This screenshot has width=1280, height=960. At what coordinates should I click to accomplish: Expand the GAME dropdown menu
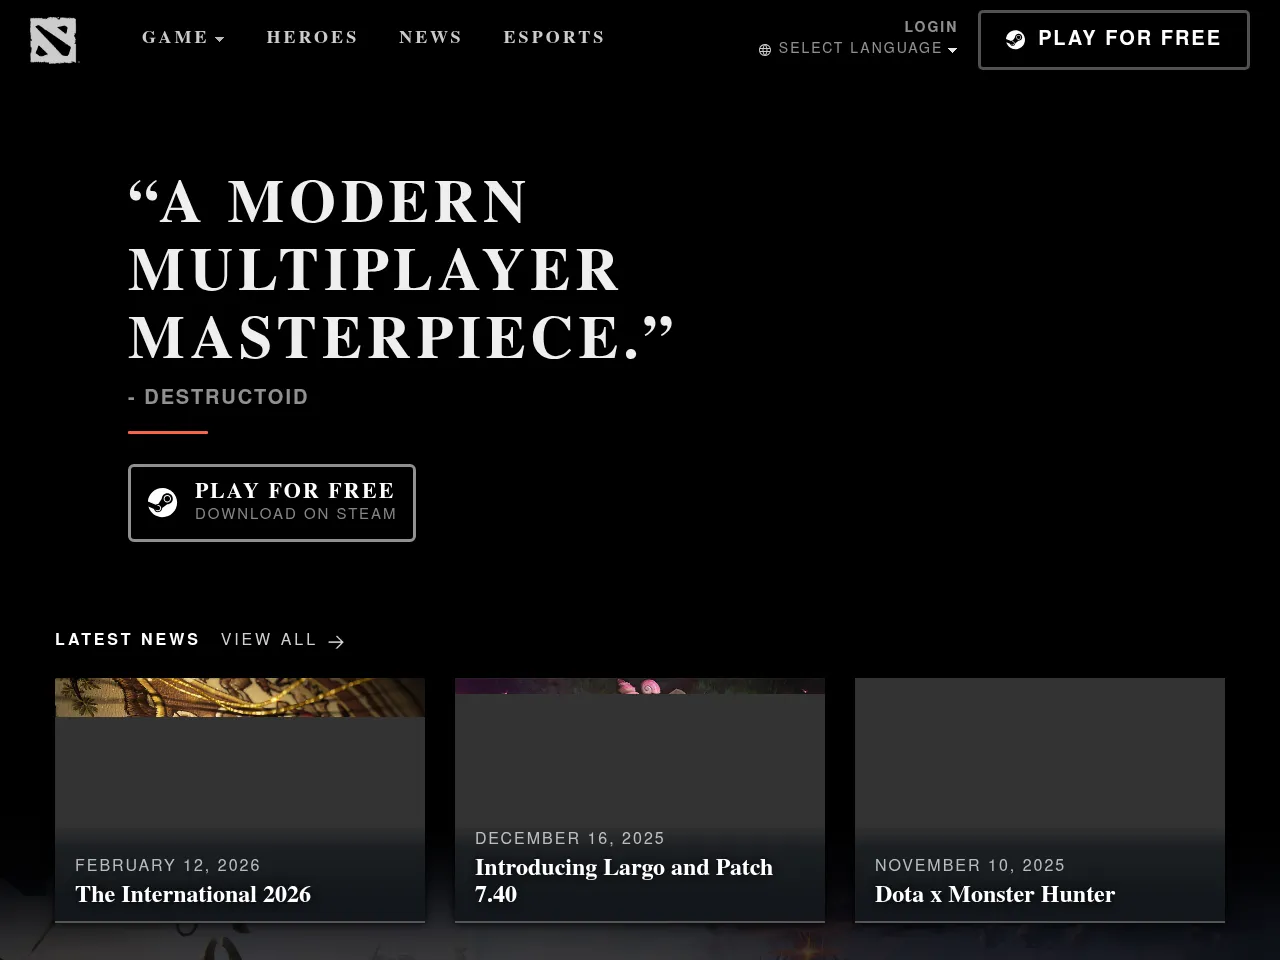[x=183, y=38]
